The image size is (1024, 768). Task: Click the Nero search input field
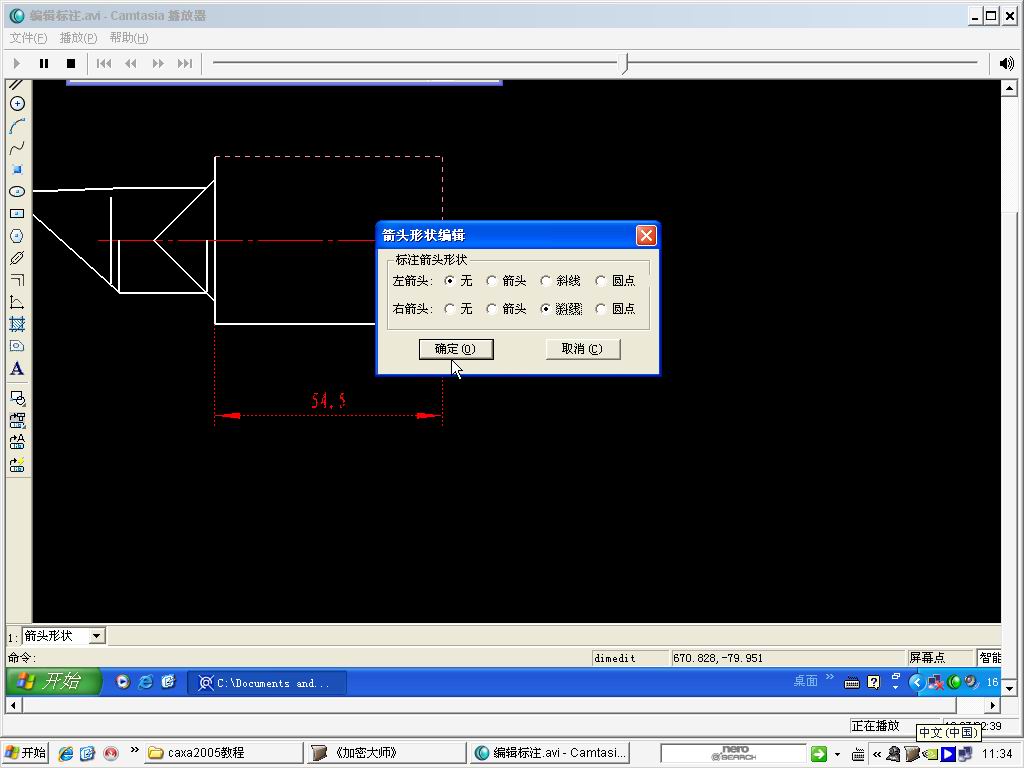click(733, 754)
